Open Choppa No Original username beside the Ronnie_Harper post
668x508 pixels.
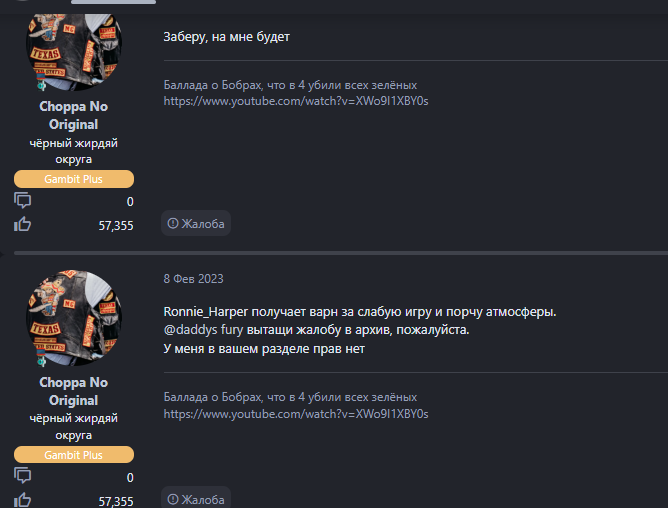[x=73, y=392]
